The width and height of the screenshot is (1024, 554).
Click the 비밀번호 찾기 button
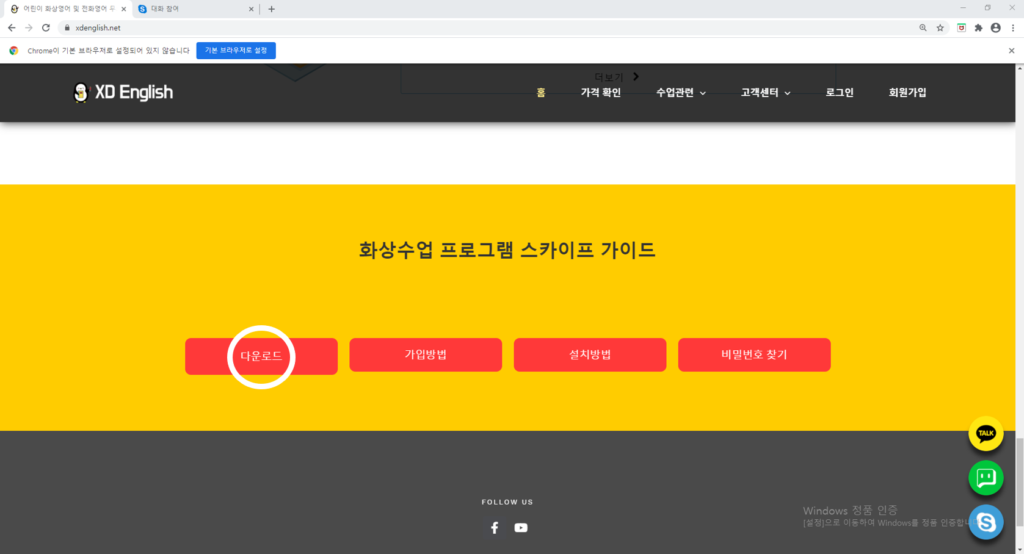coord(754,355)
